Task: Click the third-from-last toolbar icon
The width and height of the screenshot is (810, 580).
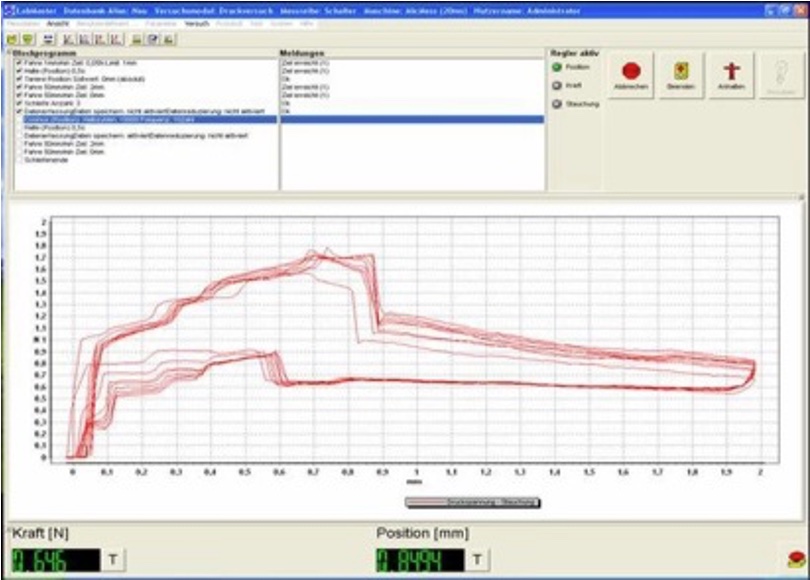Action: pos(136,39)
